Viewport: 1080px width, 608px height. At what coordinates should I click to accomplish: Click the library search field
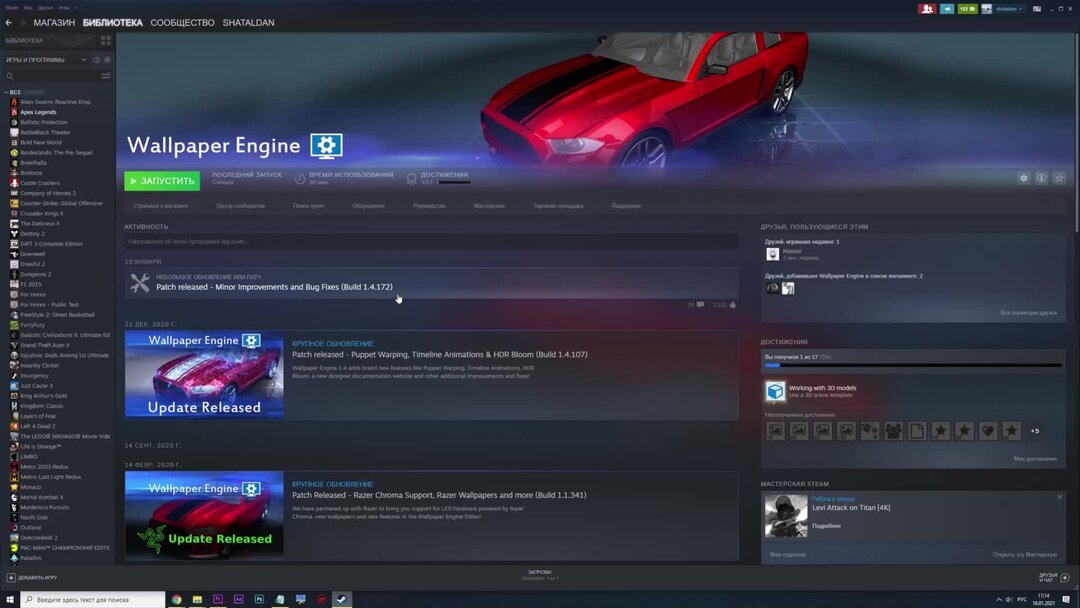coord(54,76)
